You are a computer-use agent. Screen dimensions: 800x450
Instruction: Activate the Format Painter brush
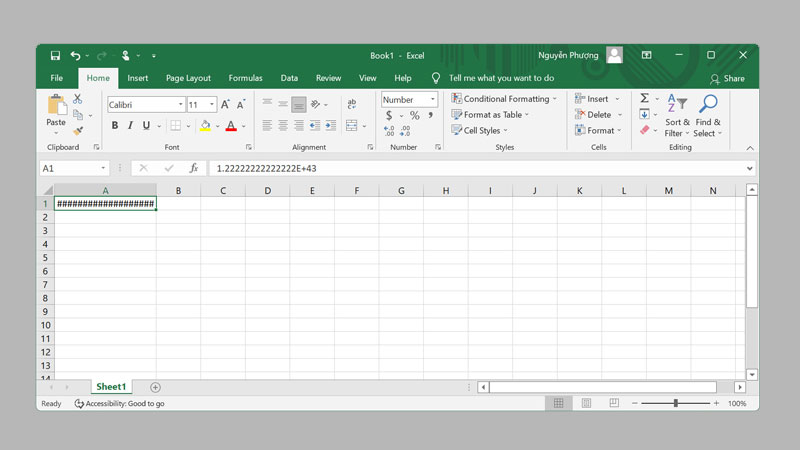[78, 131]
